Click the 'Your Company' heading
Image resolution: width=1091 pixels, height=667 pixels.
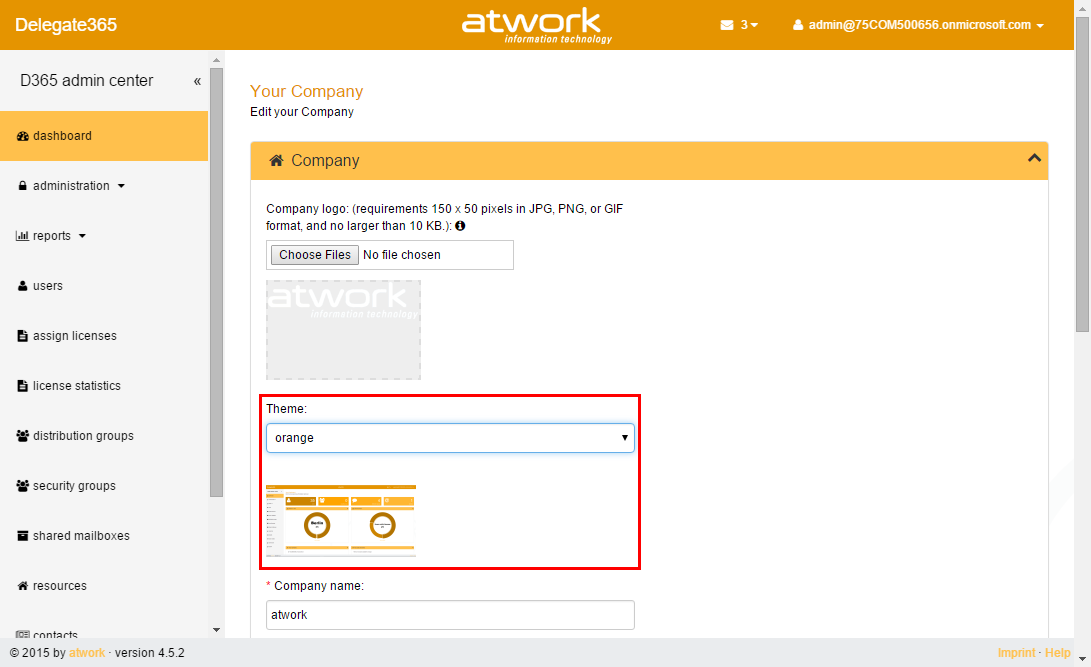(x=307, y=92)
